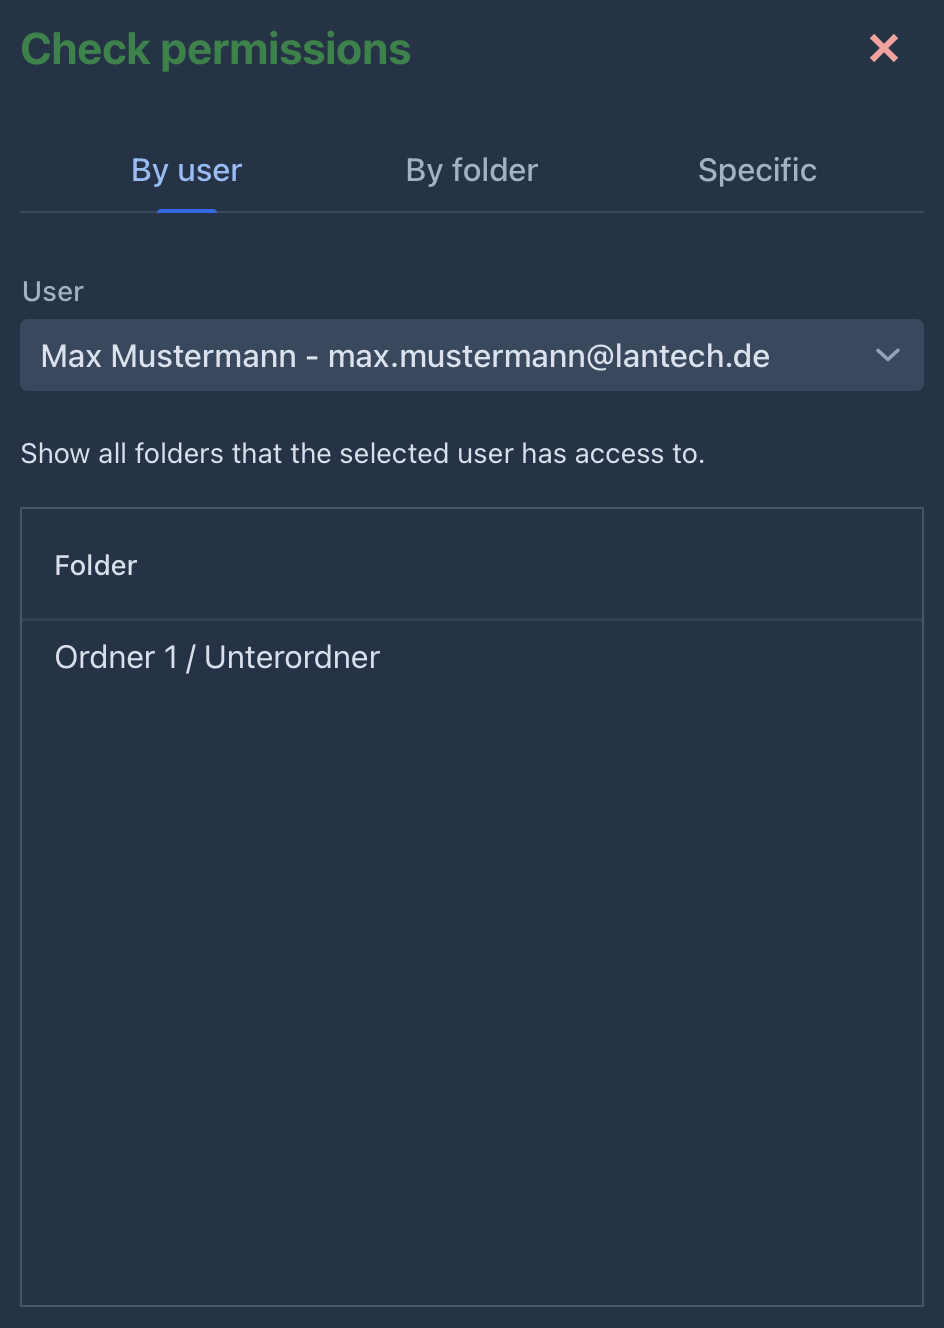The image size is (944, 1328).
Task: Click the blue underline beneath By user
Action: coord(187,210)
